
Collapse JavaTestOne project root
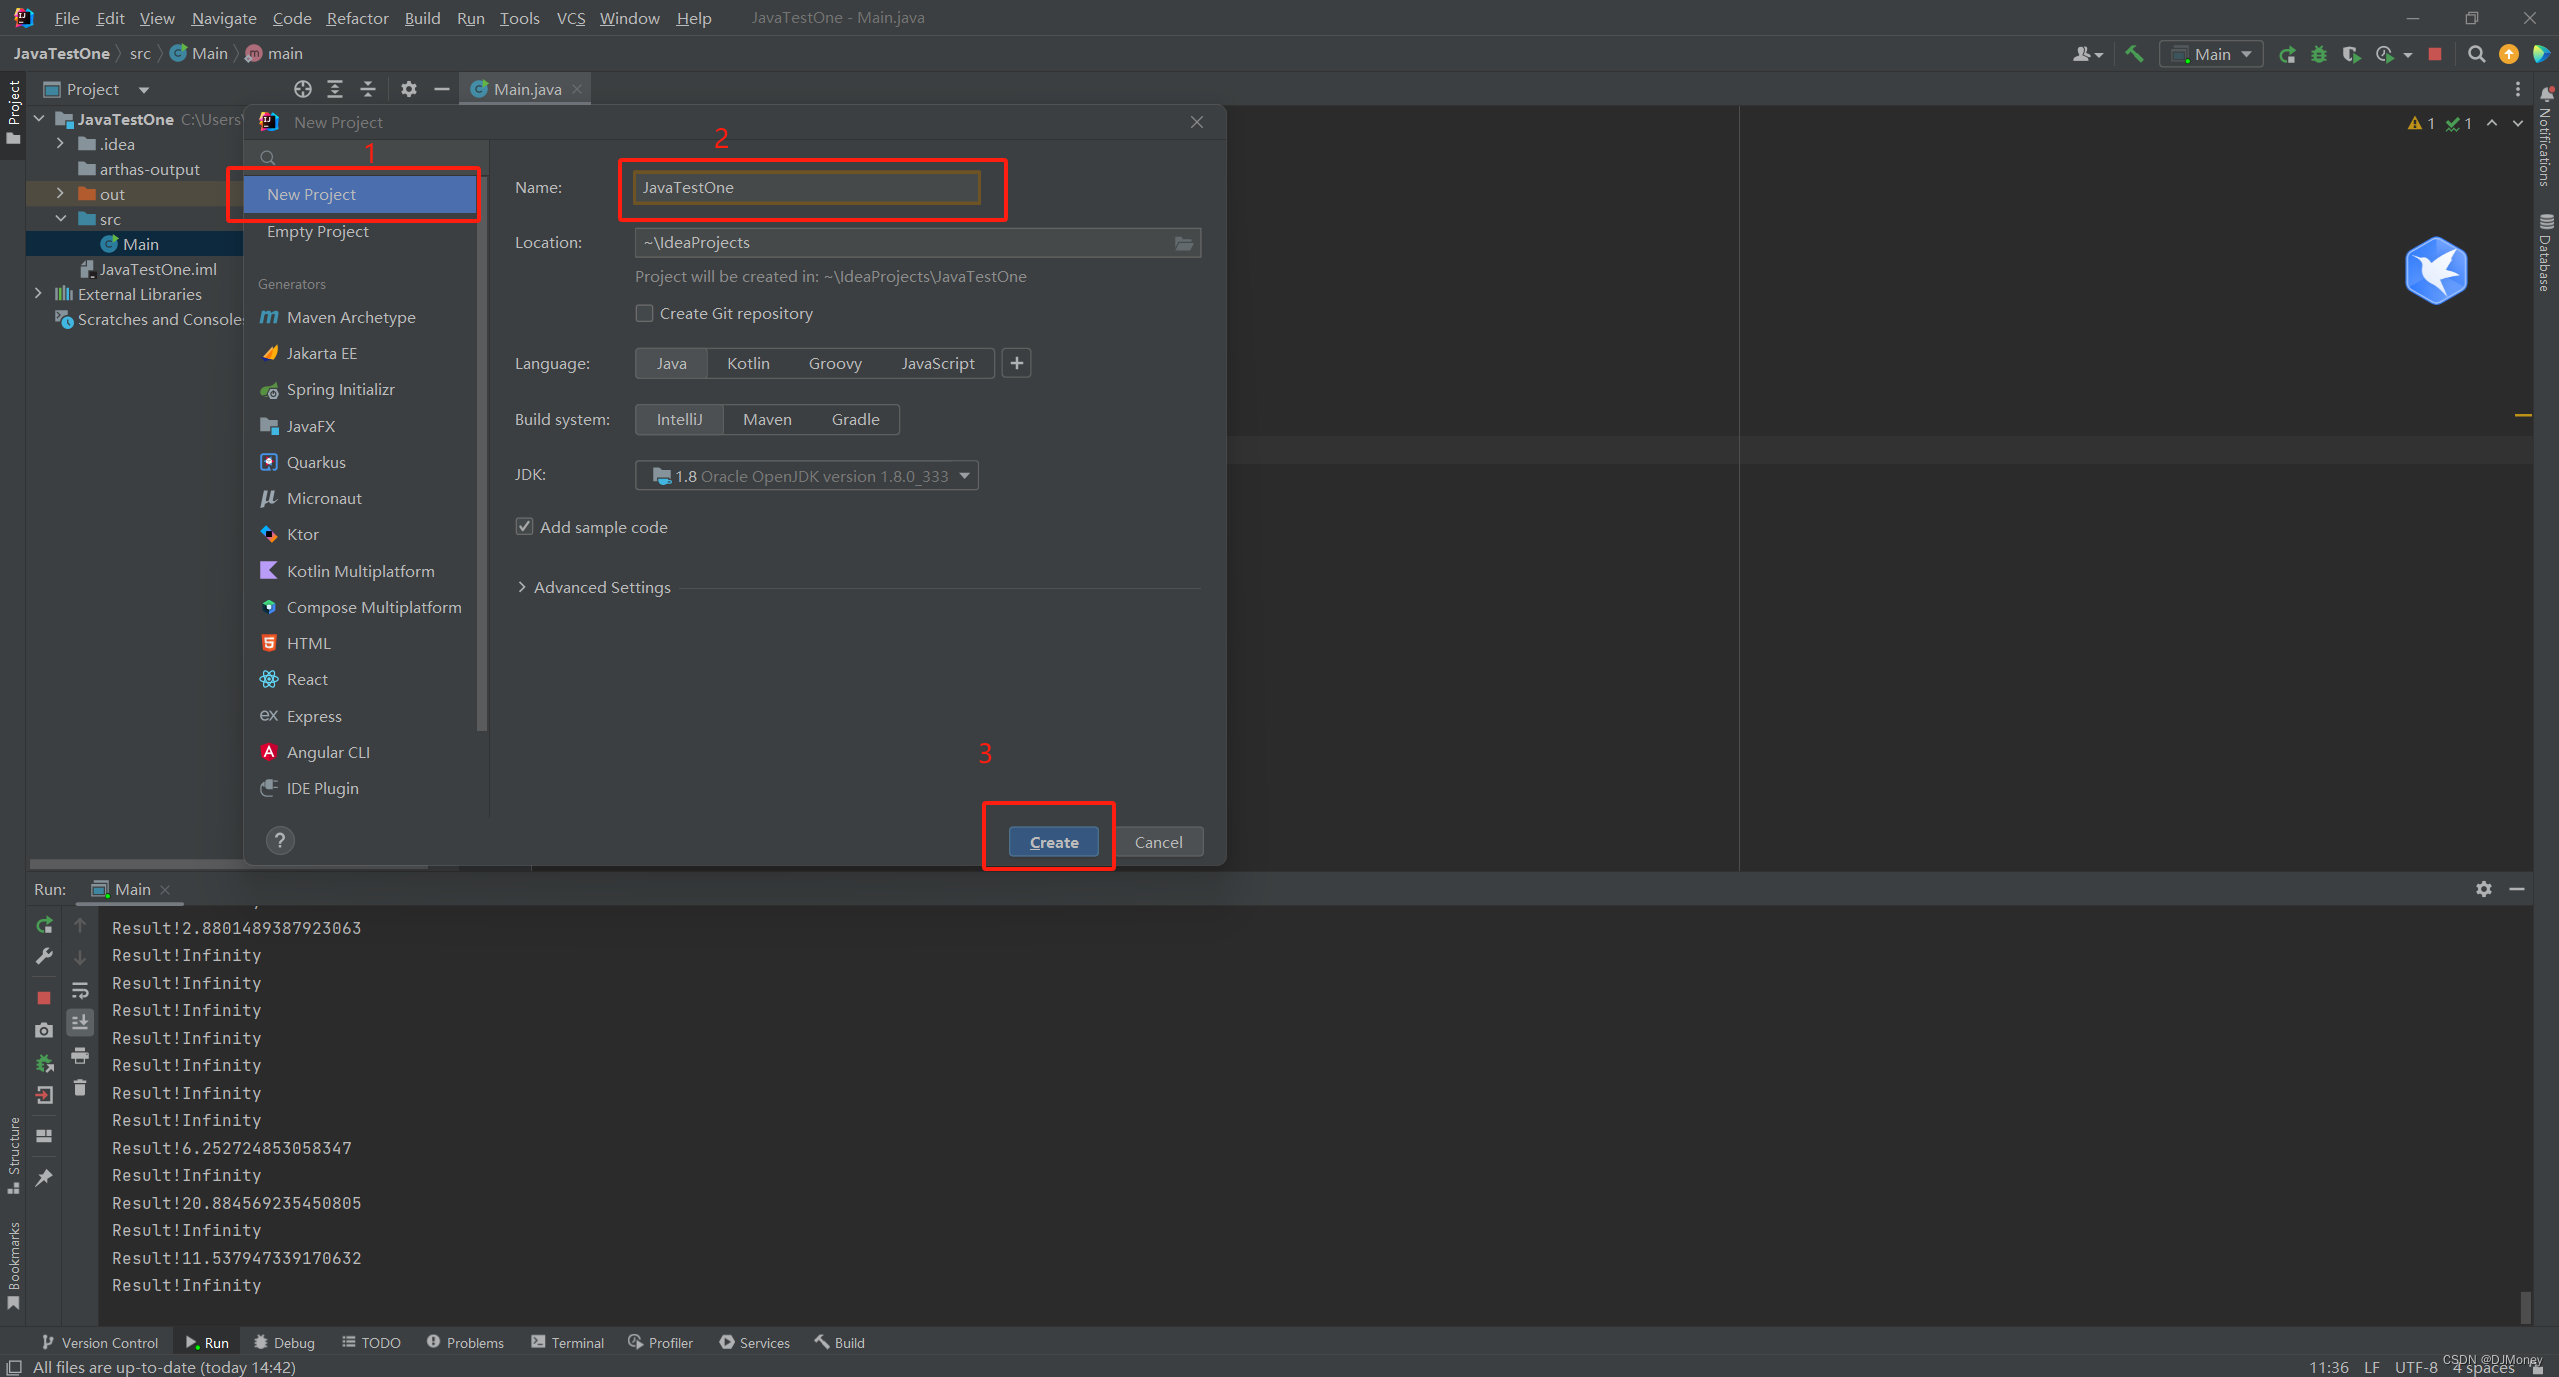point(38,119)
